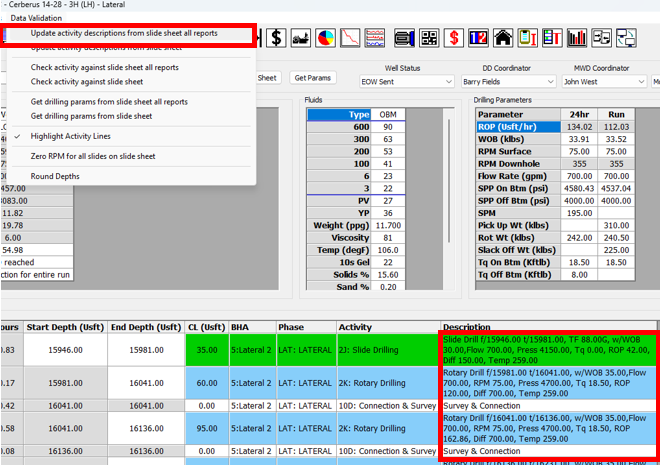The width and height of the screenshot is (660, 465).
Task: Choose Check activity against slide sheet all reports
Action: pyautogui.click(x=105, y=67)
